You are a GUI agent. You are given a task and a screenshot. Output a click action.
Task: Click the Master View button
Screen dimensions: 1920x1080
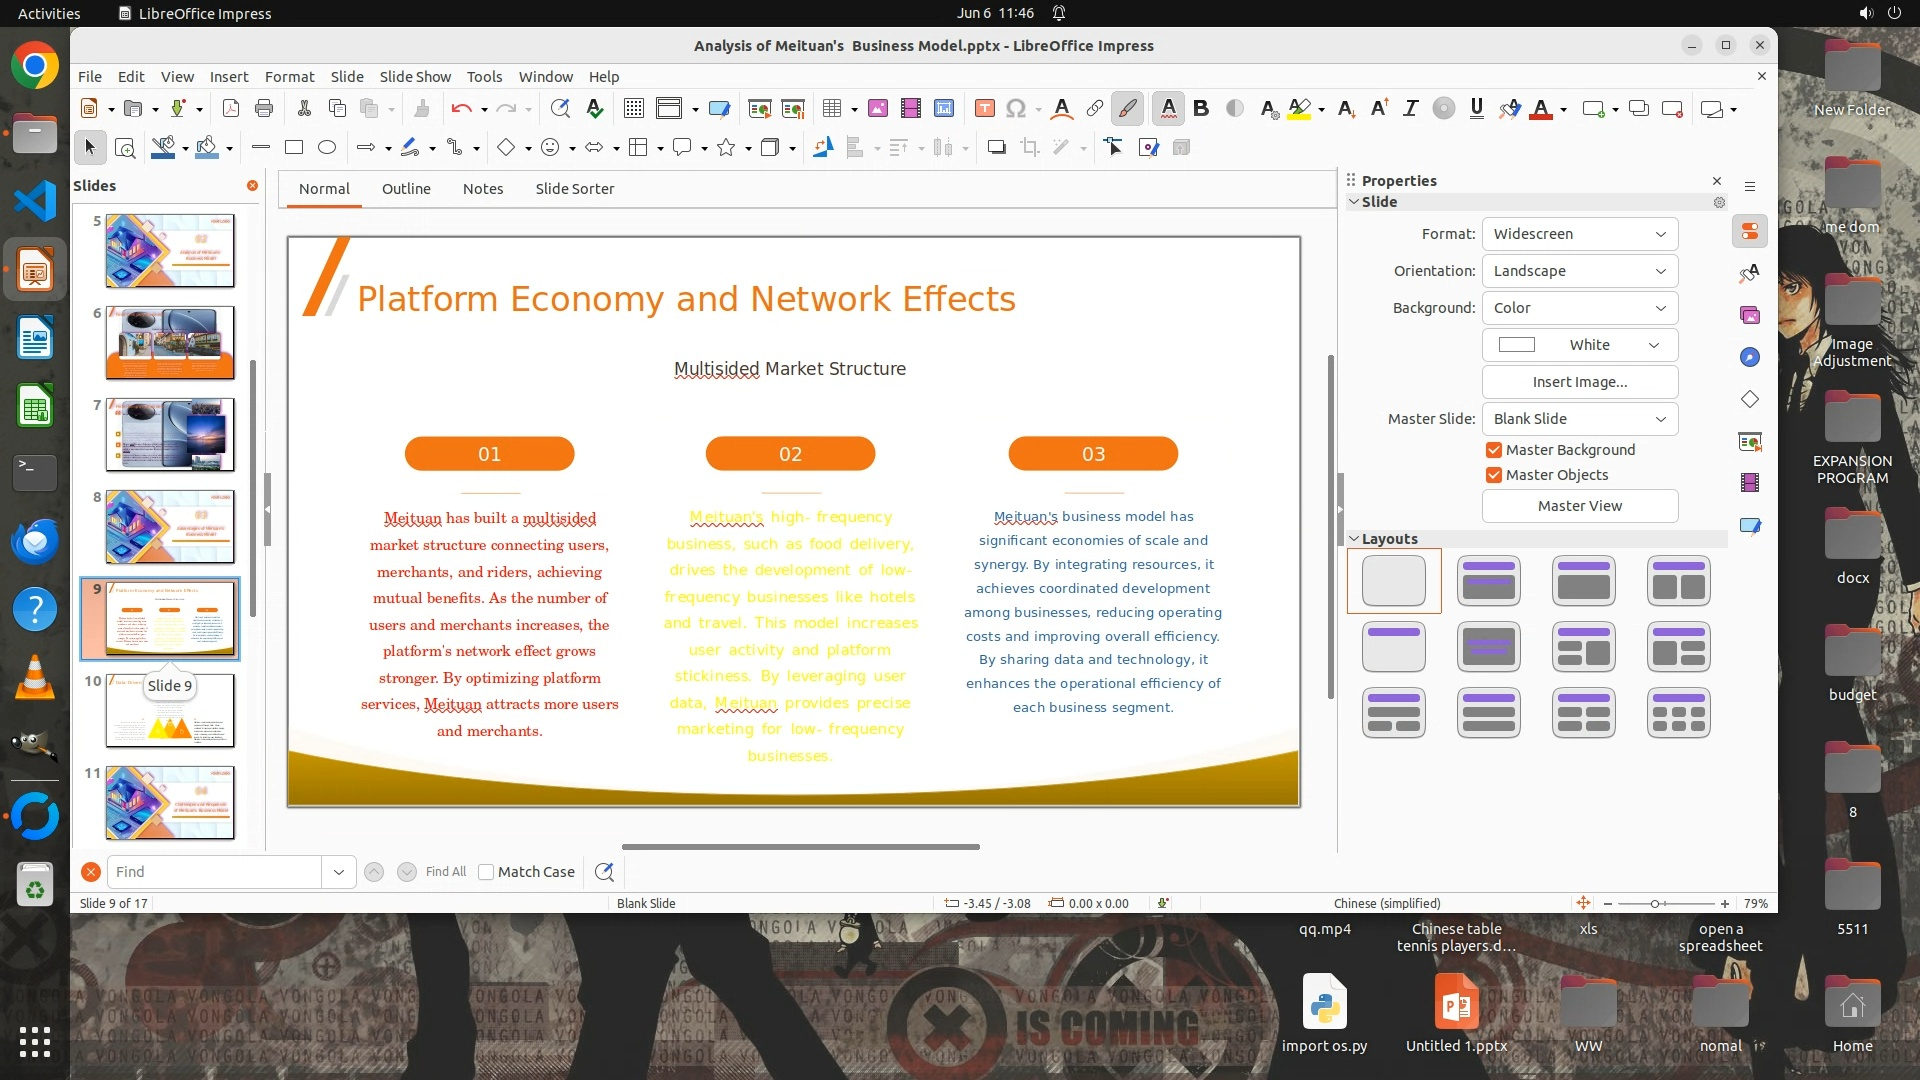click(x=1579, y=506)
